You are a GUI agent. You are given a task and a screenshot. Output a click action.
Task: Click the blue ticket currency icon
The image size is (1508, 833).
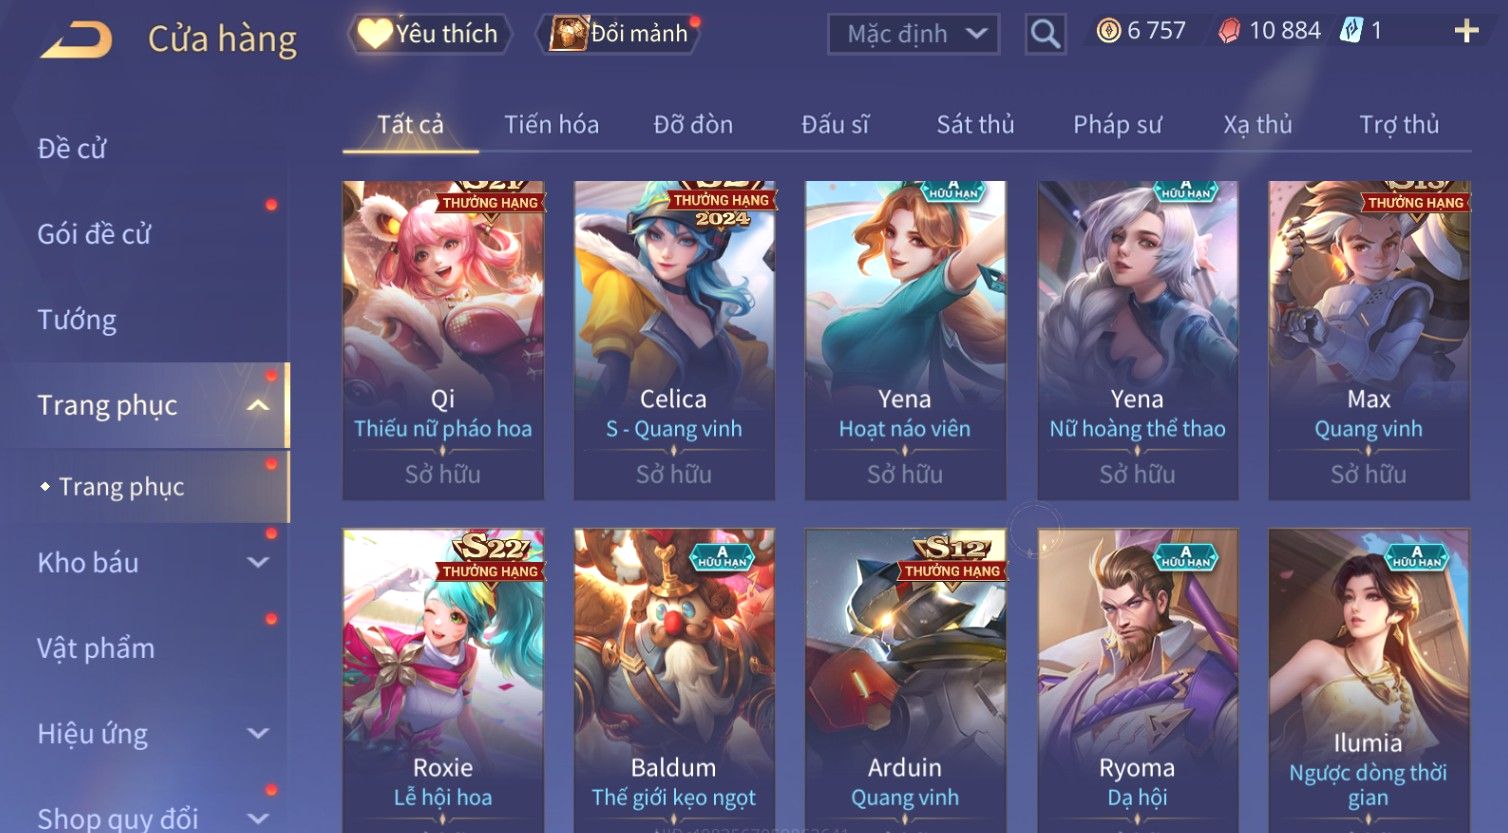coord(1351,30)
